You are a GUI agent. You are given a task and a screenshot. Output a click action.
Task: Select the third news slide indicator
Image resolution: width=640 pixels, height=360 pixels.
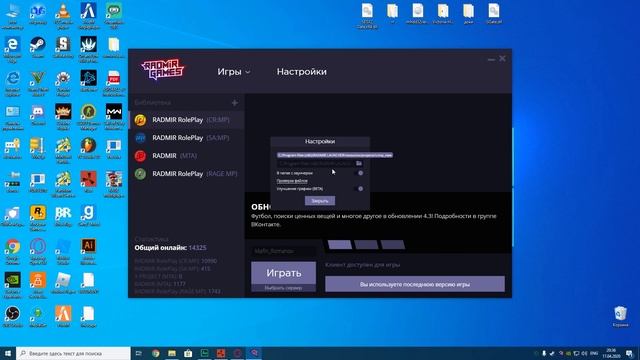click(393, 244)
